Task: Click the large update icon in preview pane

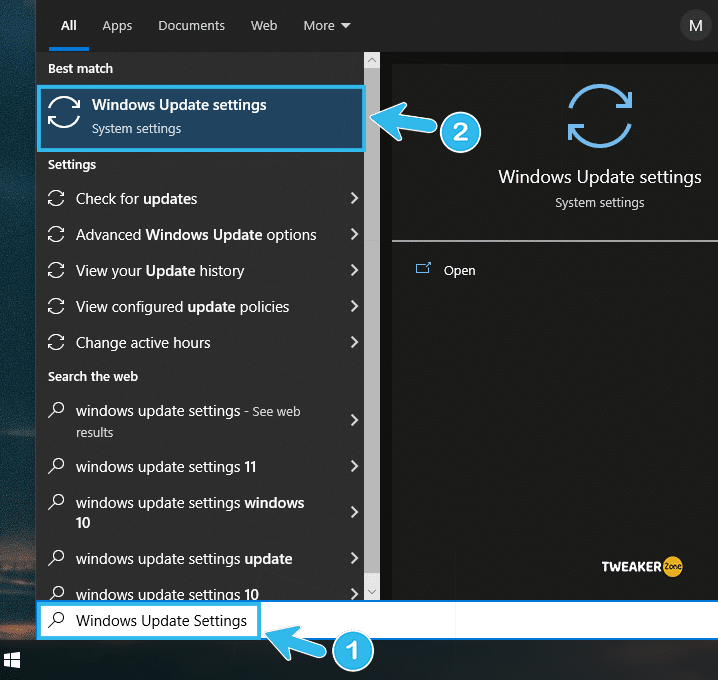Action: pyautogui.click(x=600, y=116)
